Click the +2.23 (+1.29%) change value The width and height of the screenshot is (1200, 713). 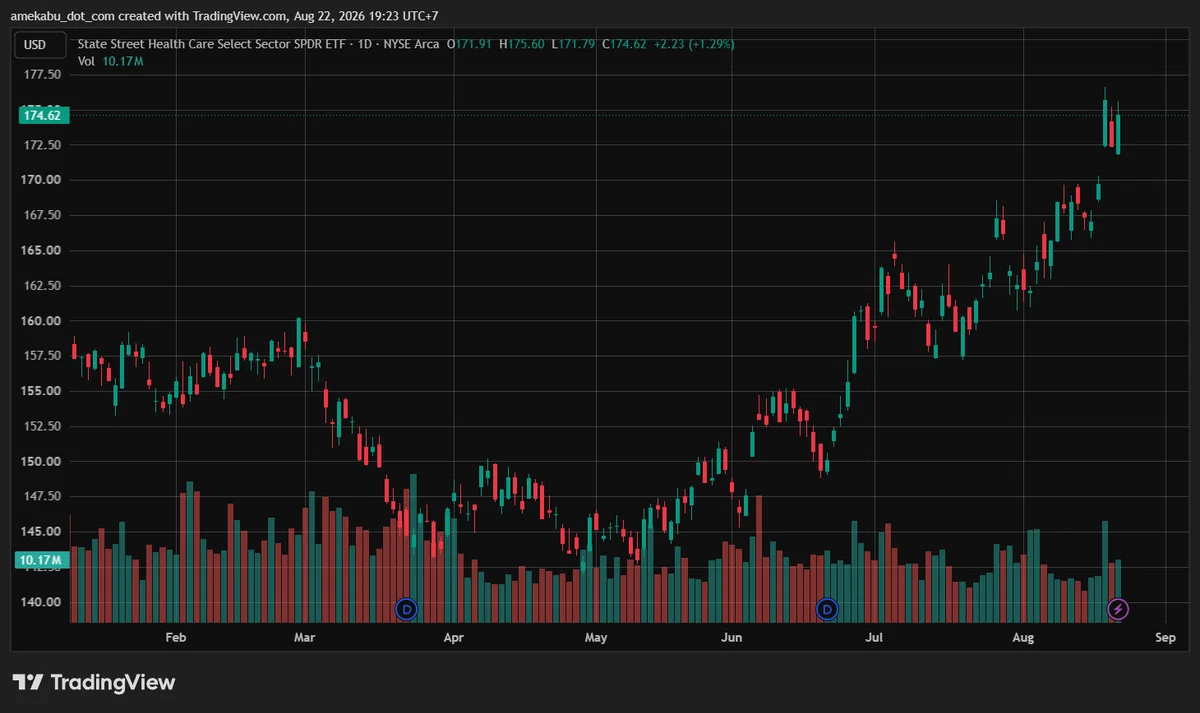[x=694, y=44]
